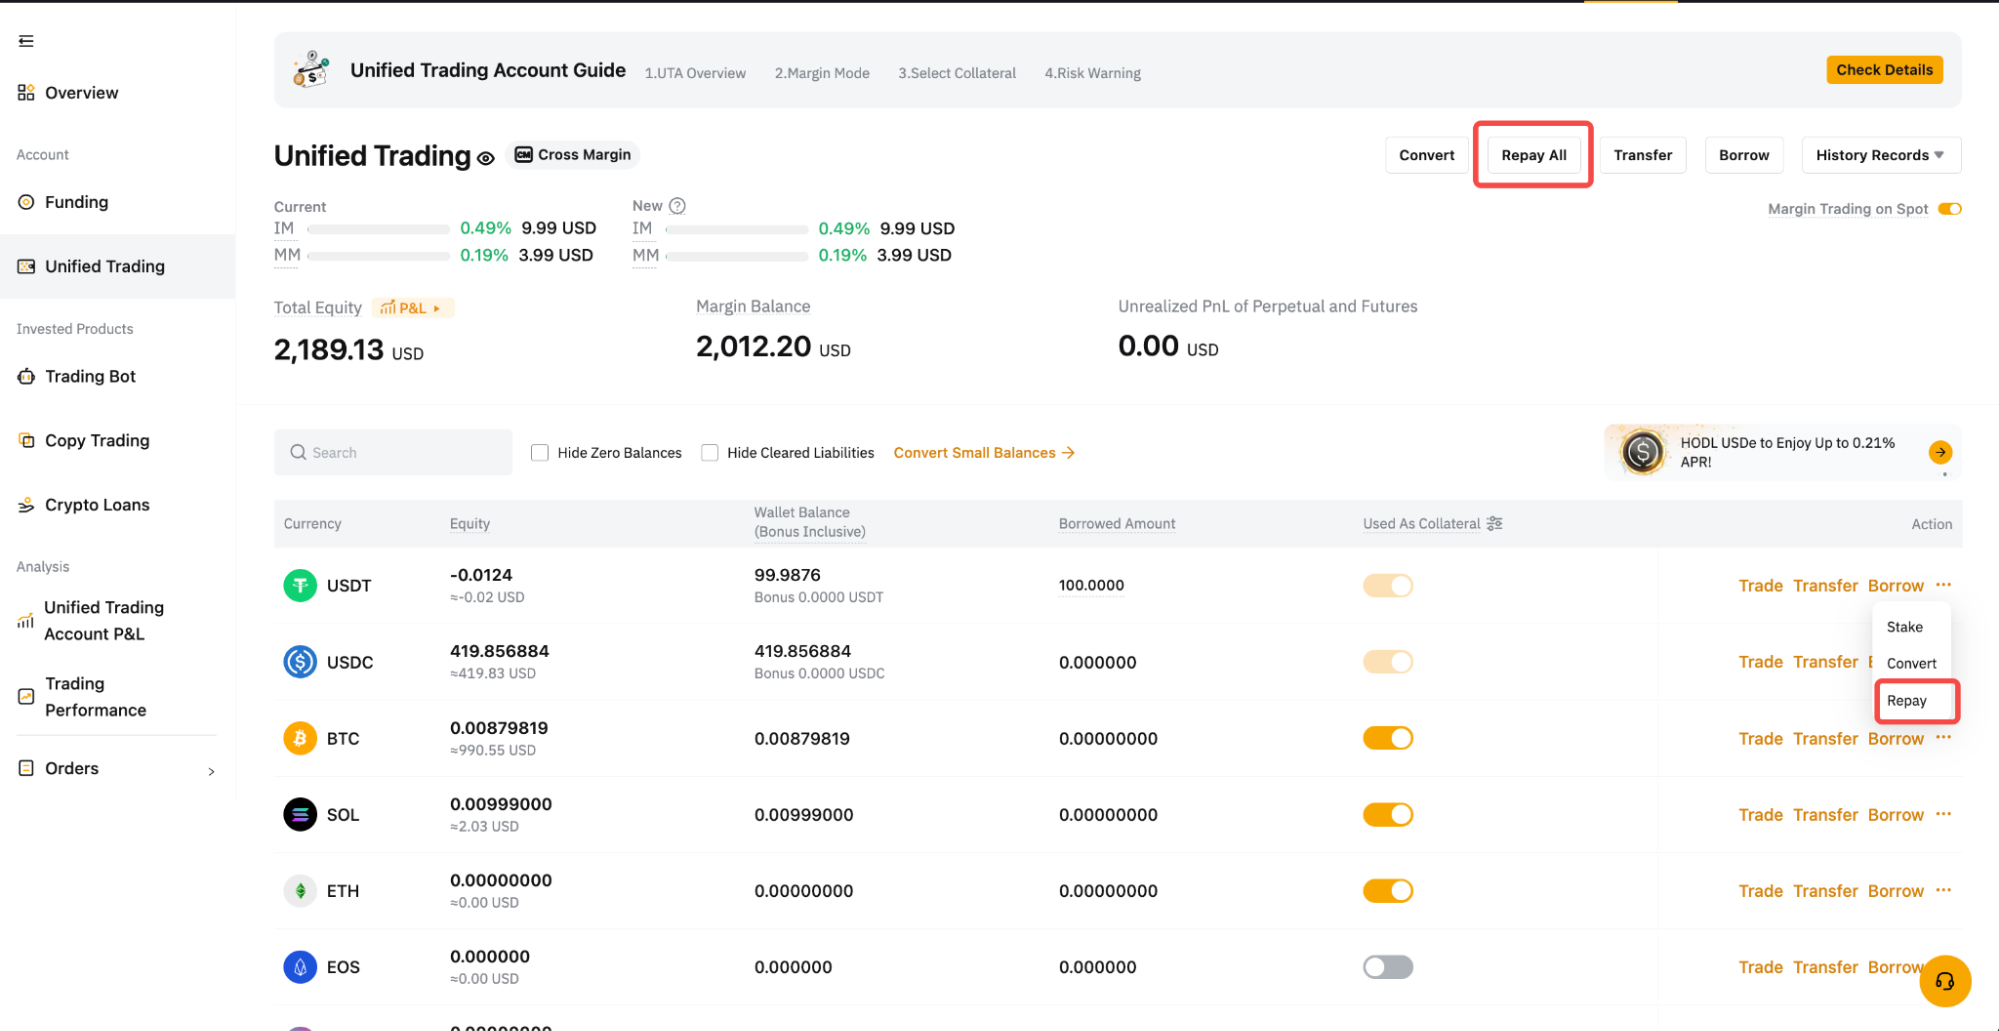This screenshot has height=1031, width=1999.
Task: Open the collateral settings icon
Action: (x=1495, y=524)
